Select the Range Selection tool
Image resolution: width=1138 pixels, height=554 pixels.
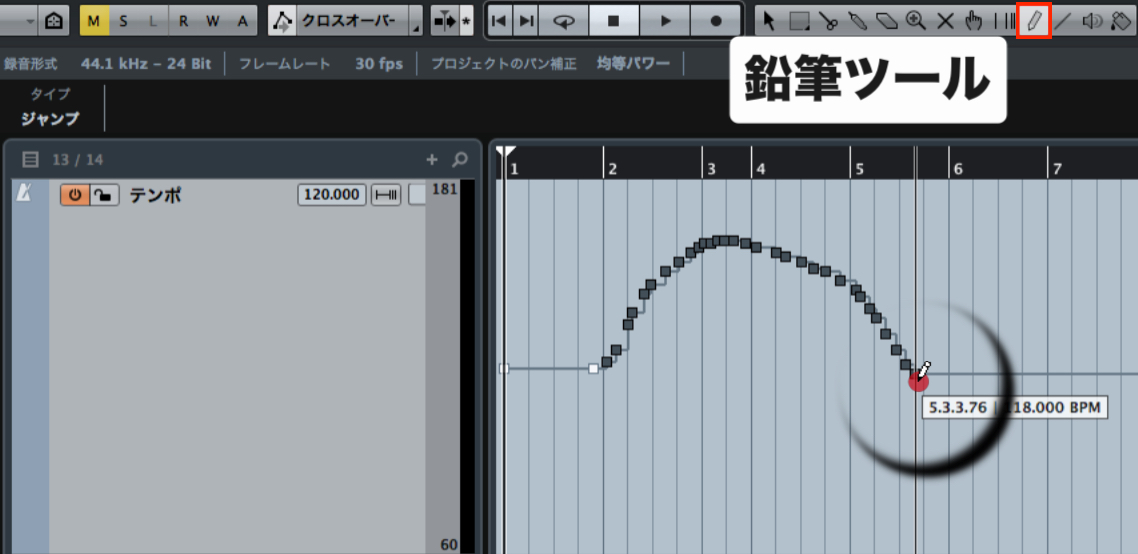point(799,21)
